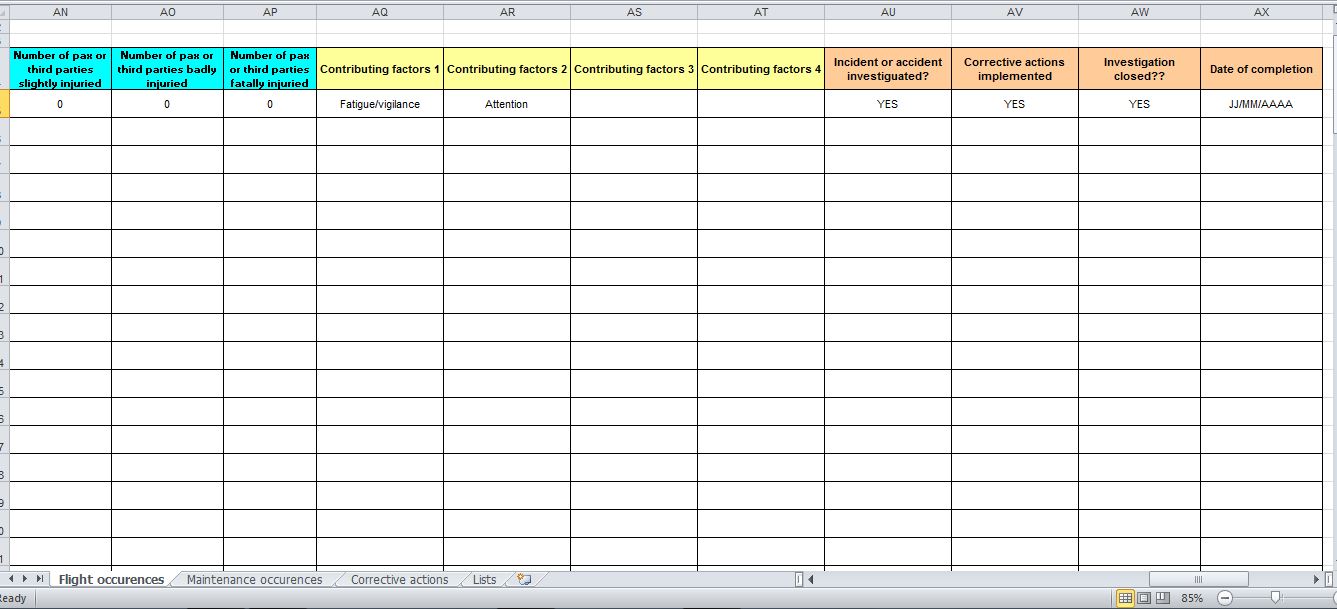Switch to Page Layout view
The image size is (1337, 609).
(1143, 598)
